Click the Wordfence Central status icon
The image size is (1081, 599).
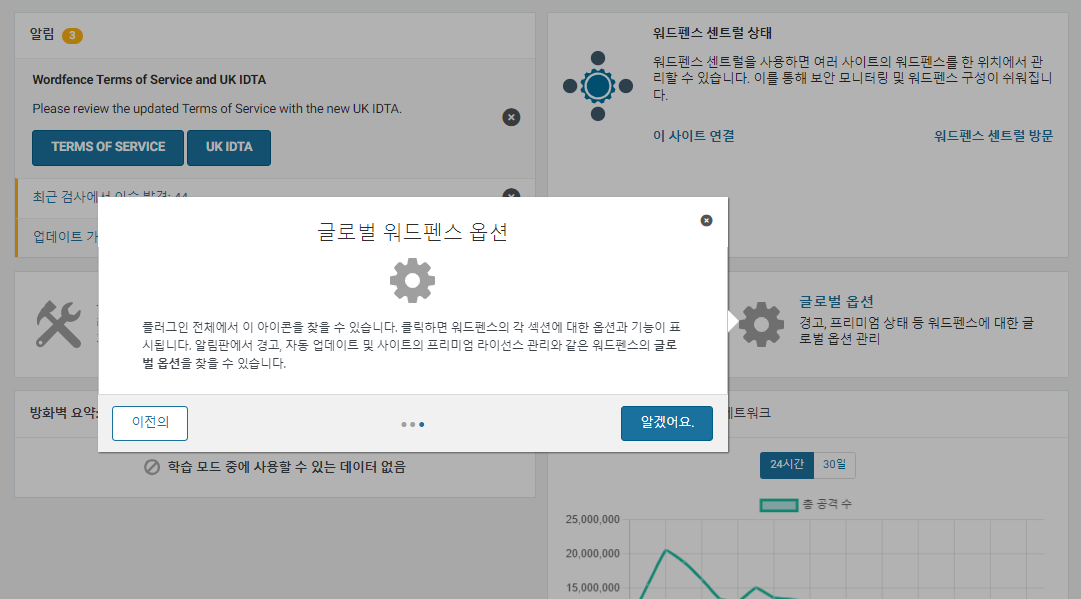[x=598, y=86]
